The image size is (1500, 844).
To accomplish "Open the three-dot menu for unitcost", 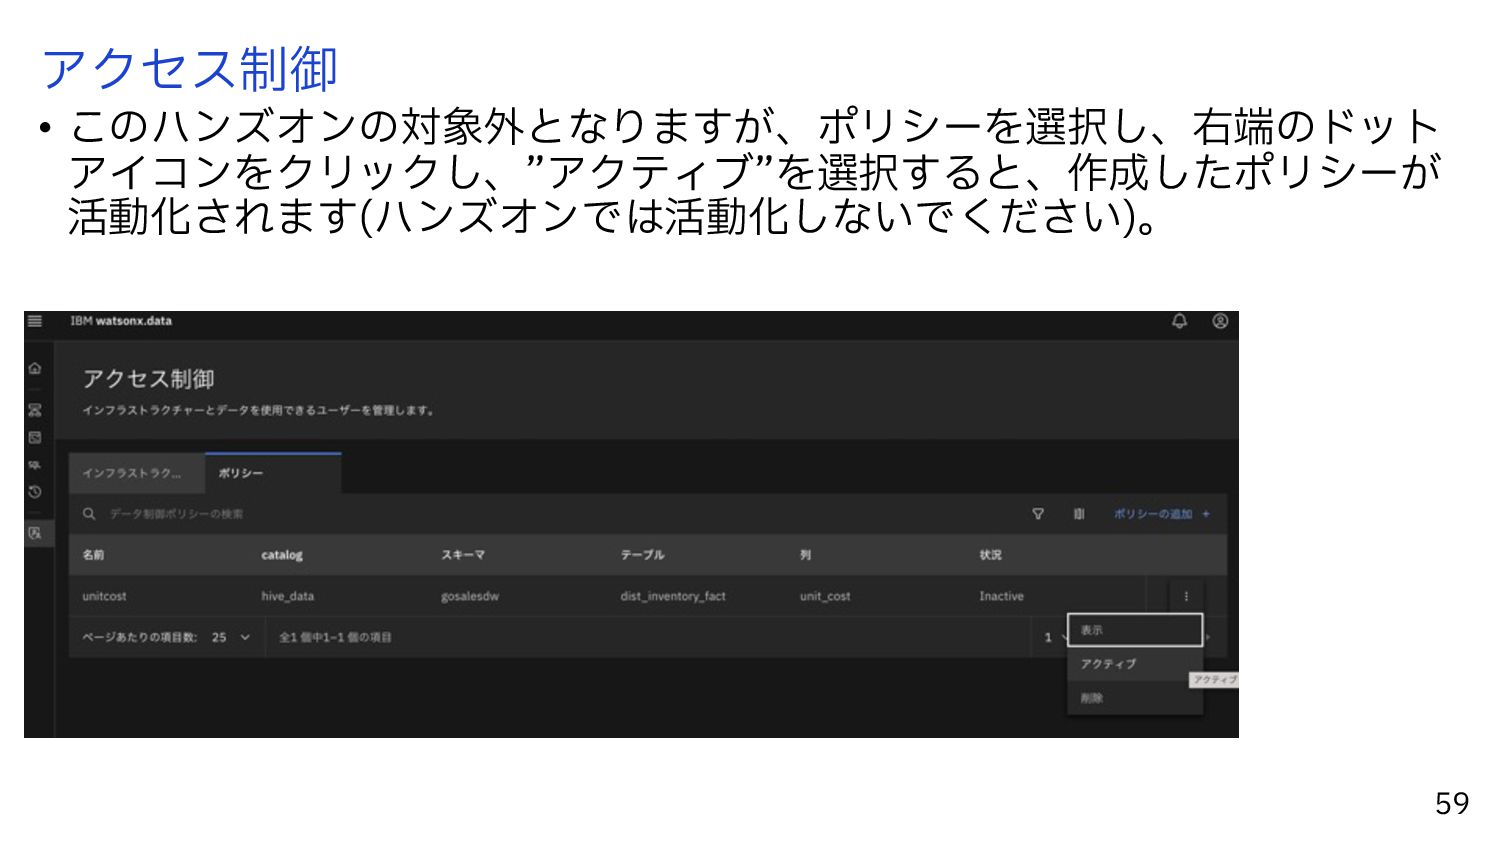I will click(1186, 596).
